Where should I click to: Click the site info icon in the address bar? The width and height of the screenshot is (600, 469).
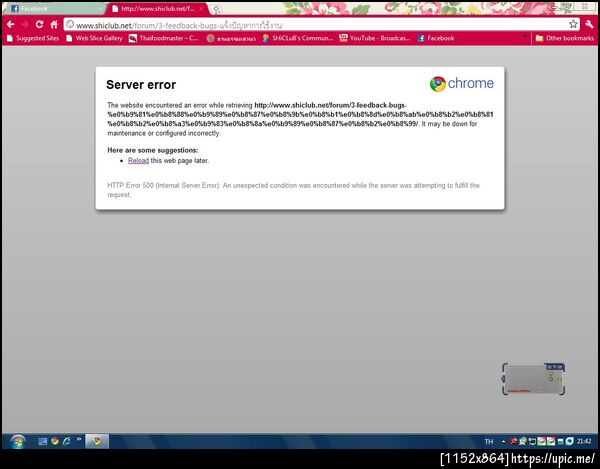click(70, 24)
